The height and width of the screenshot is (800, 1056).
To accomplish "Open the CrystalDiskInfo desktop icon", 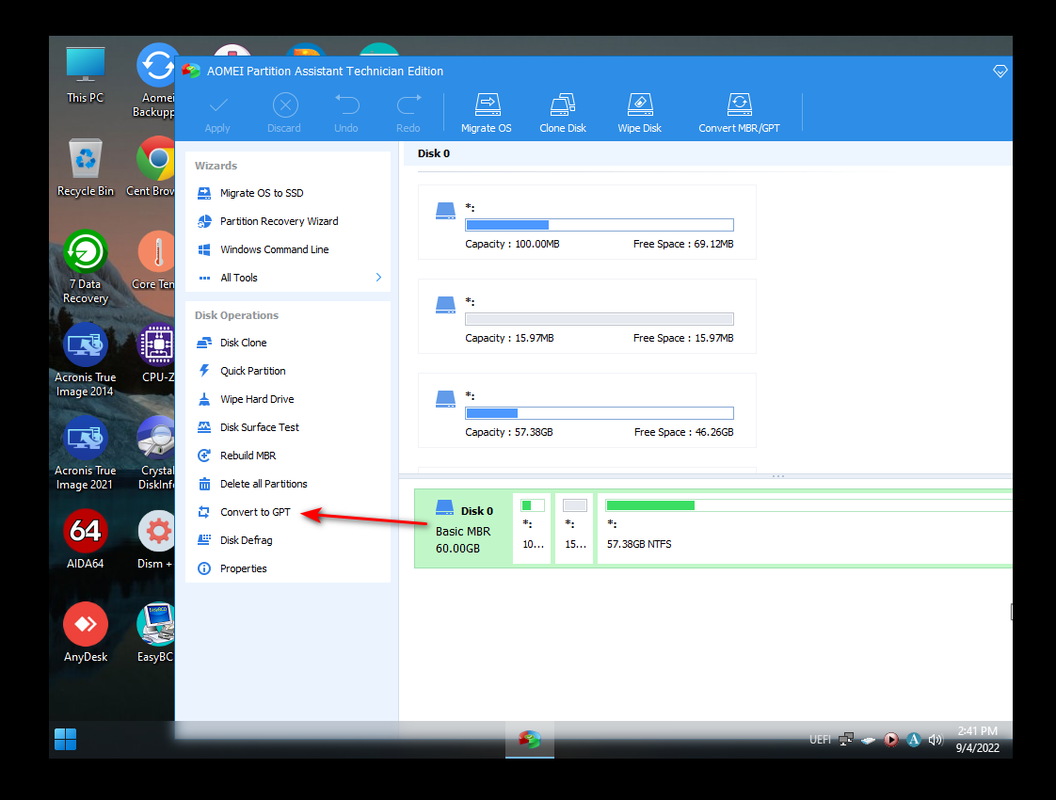I will click(156, 453).
